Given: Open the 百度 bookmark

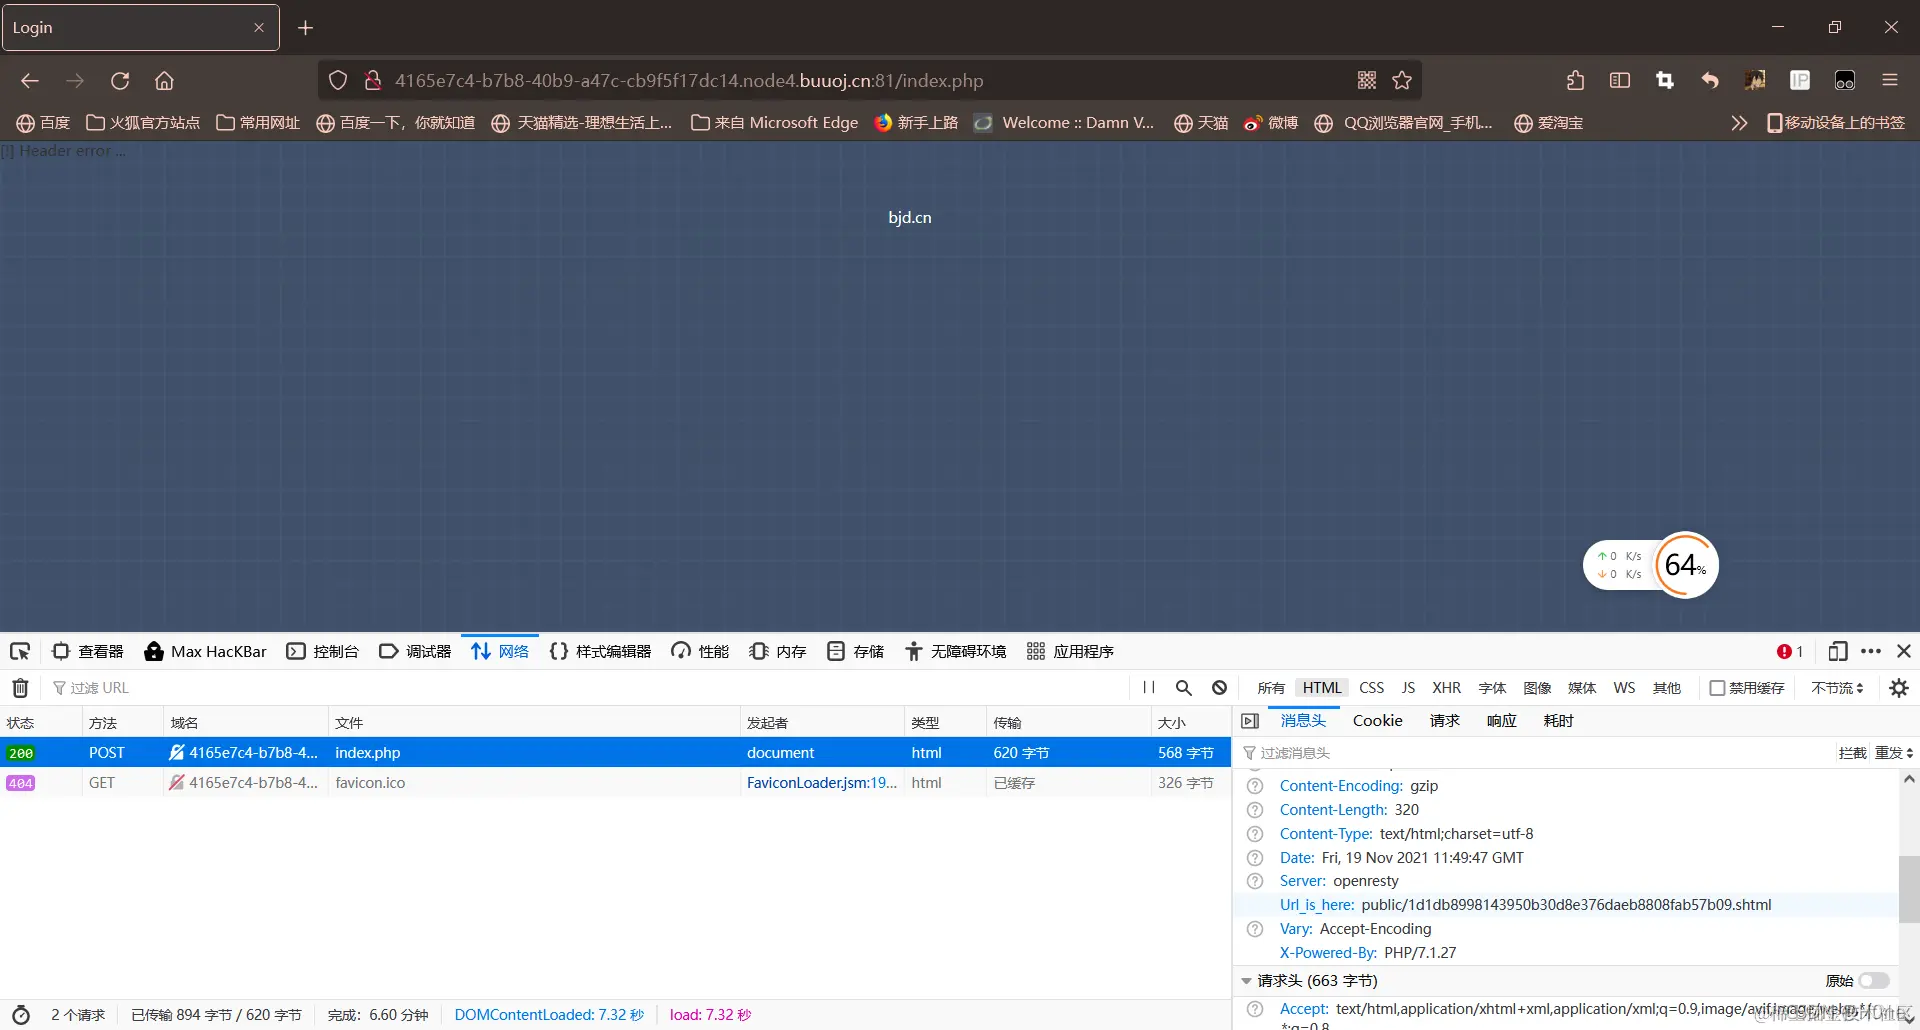Looking at the screenshot, I should tap(43, 123).
